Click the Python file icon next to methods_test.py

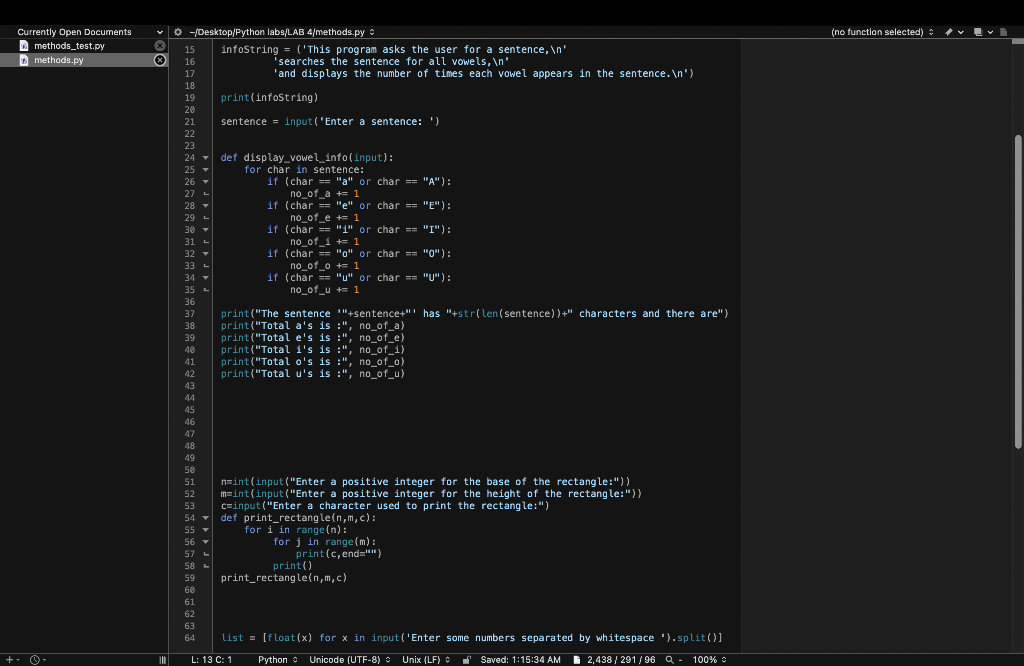coord(24,46)
